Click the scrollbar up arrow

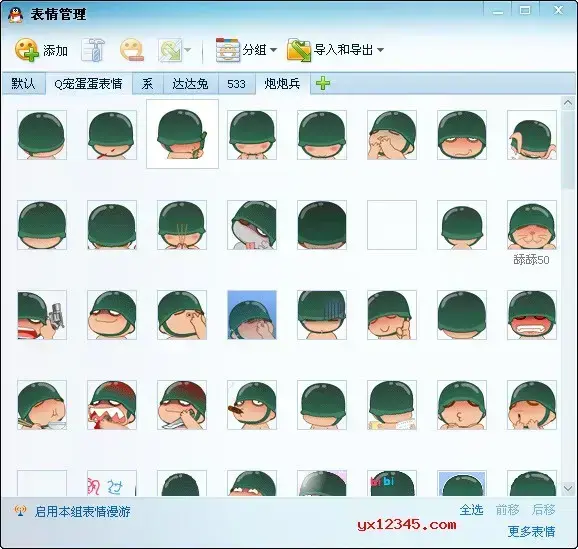[568, 104]
